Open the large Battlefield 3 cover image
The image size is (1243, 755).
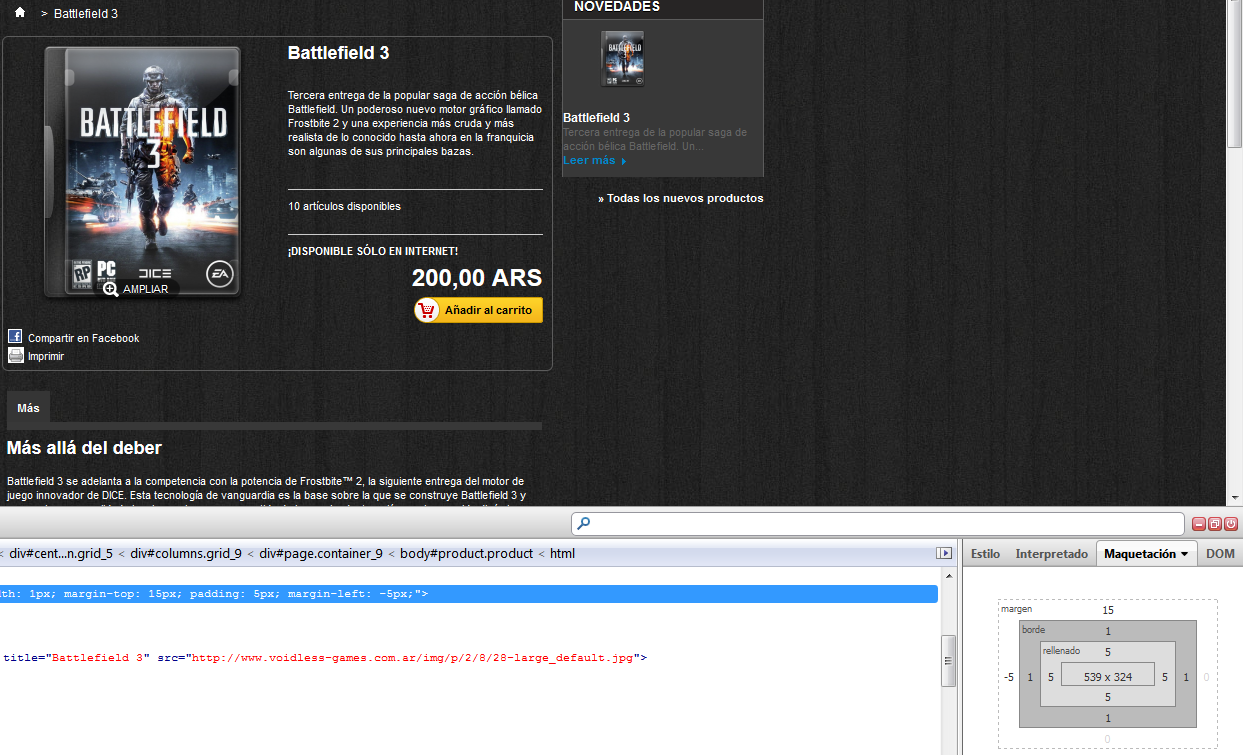pyautogui.click(x=142, y=171)
